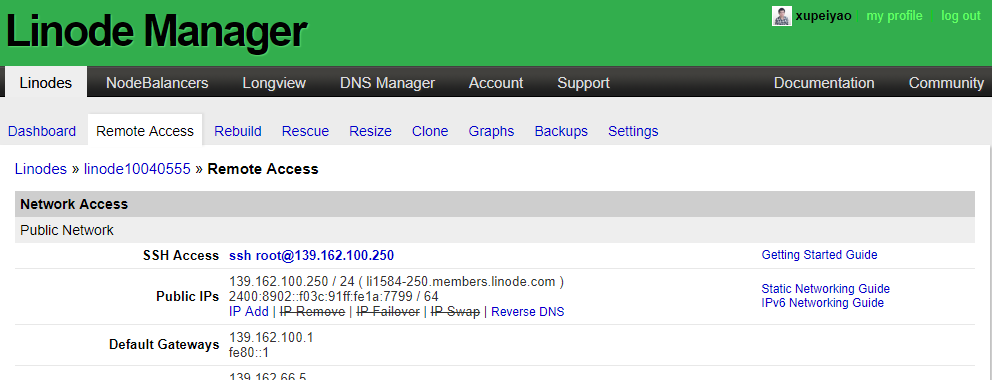Select the Remote Access subtab
The image size is (992, 380).
(x=145, y=131)
